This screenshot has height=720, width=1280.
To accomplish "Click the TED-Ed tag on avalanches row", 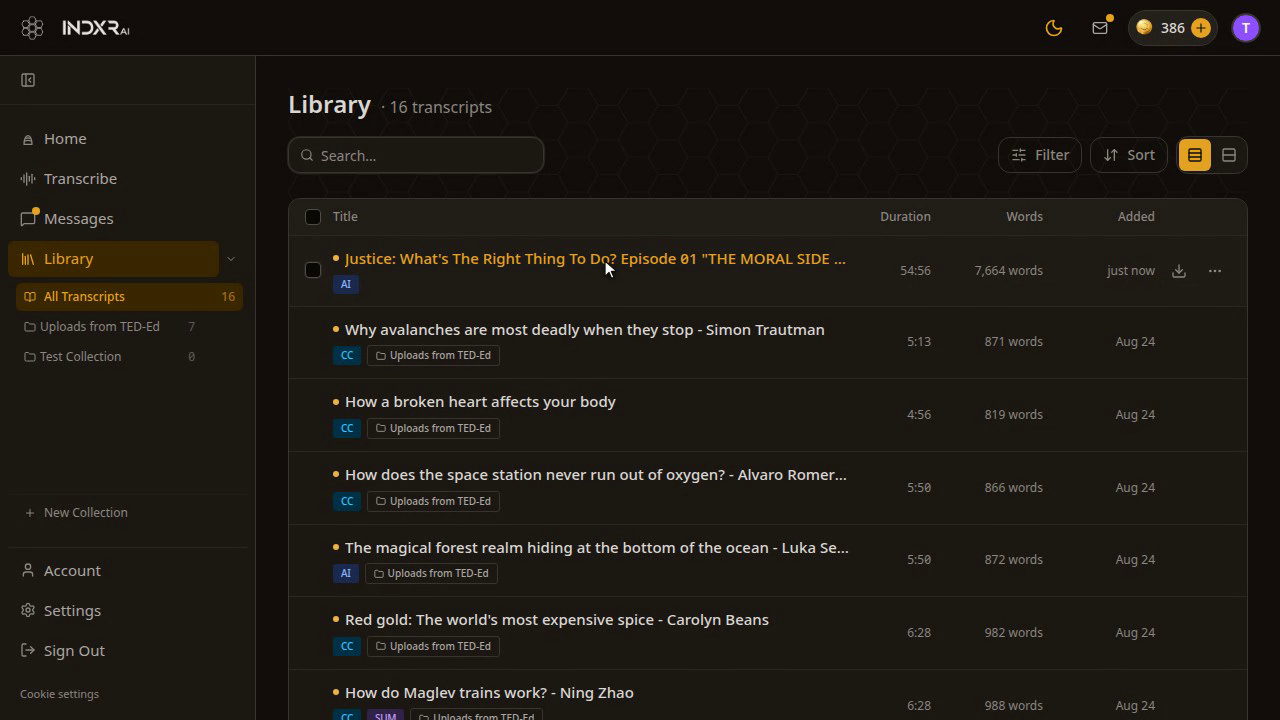I will click(x=433, y=355).
